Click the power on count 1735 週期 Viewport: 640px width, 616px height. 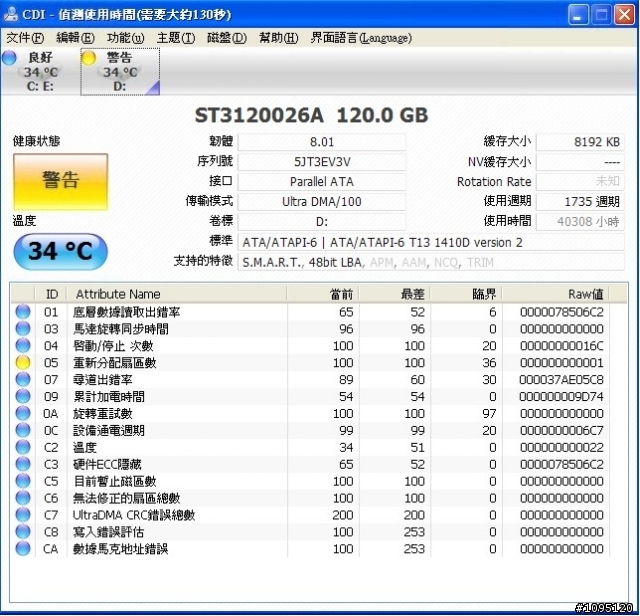click(x=580, y=202)
